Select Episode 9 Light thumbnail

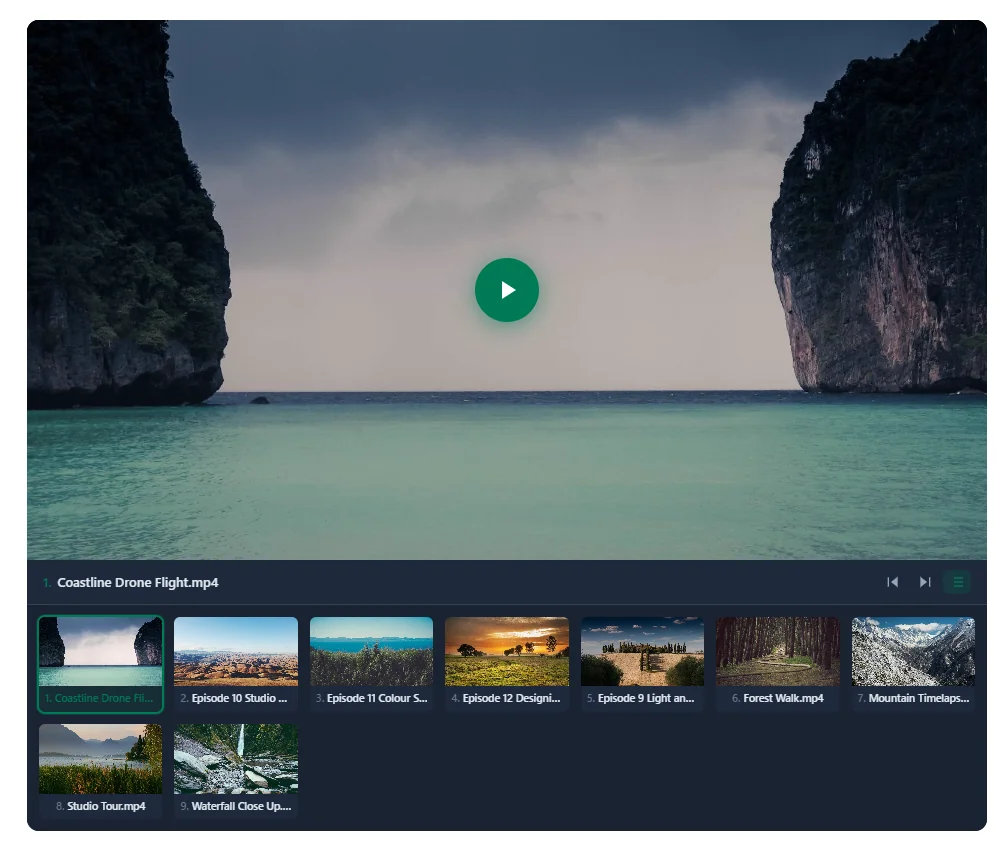(642, 663)
